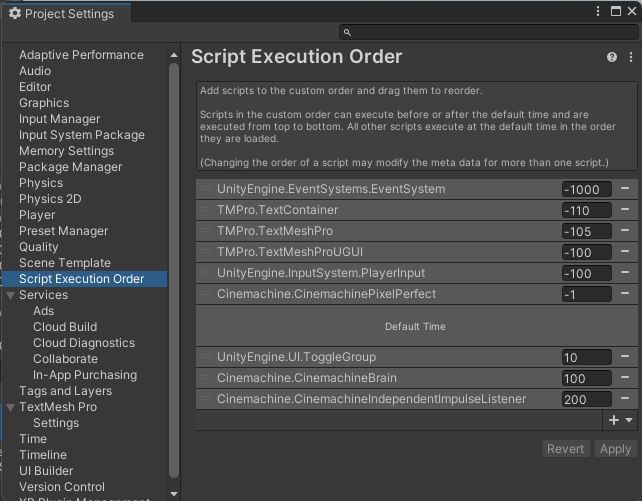Click the Revert button
The height and width of the screenshot is (501, 642).
pos(566,449)
